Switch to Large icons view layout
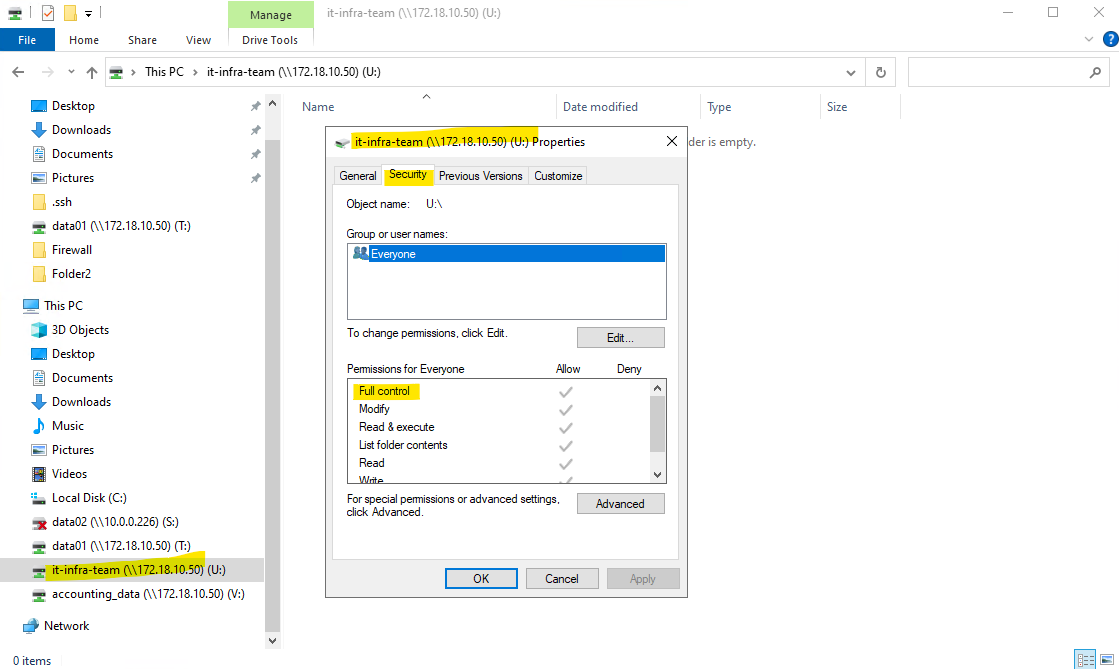Screen dimensions: 1119x669 (x=1107, y=660)
